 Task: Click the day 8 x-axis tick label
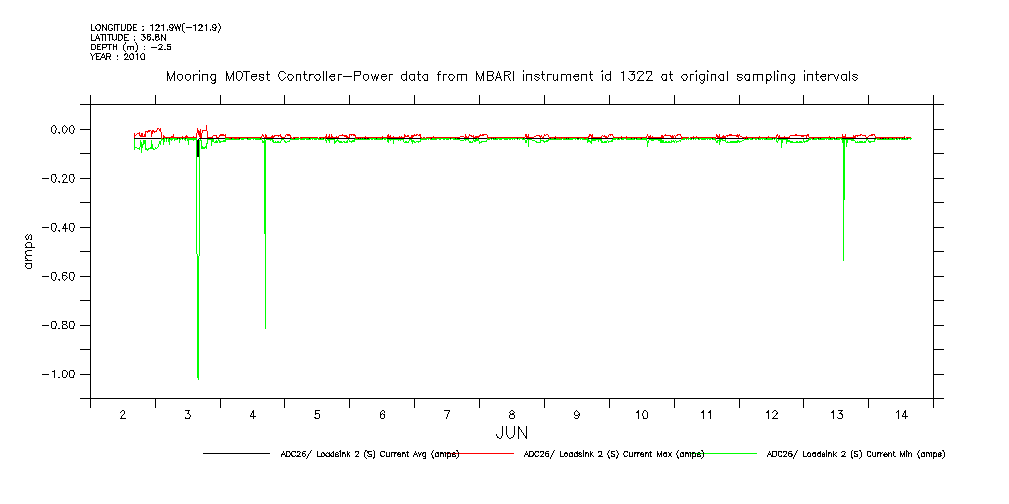(x=512, y=414)
